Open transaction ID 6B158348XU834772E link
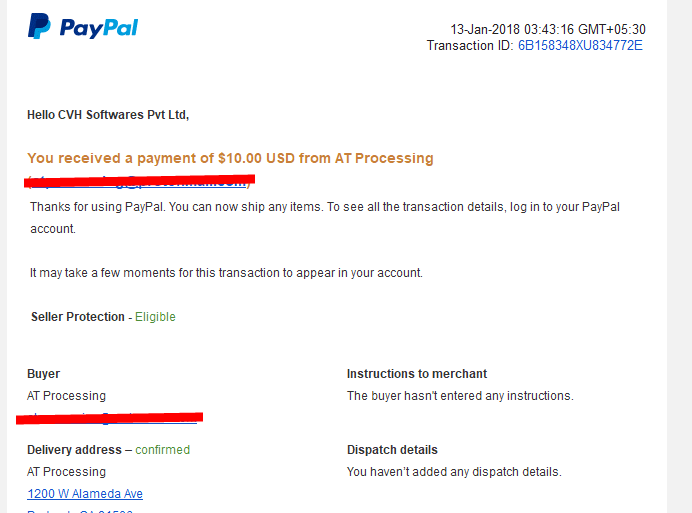692x513 pixels. [x=580, y=45]
